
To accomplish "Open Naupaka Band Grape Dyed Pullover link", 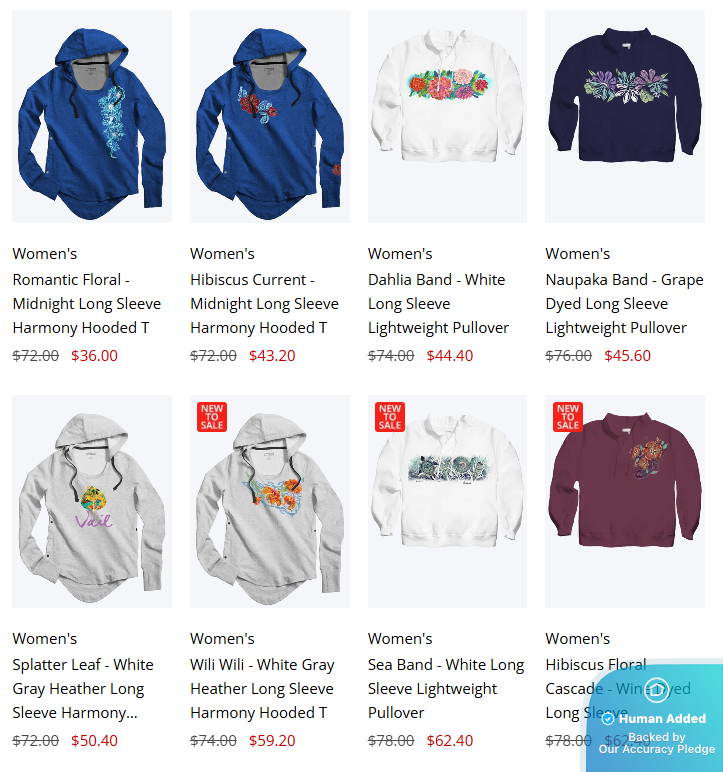I will tap(624, 303).
